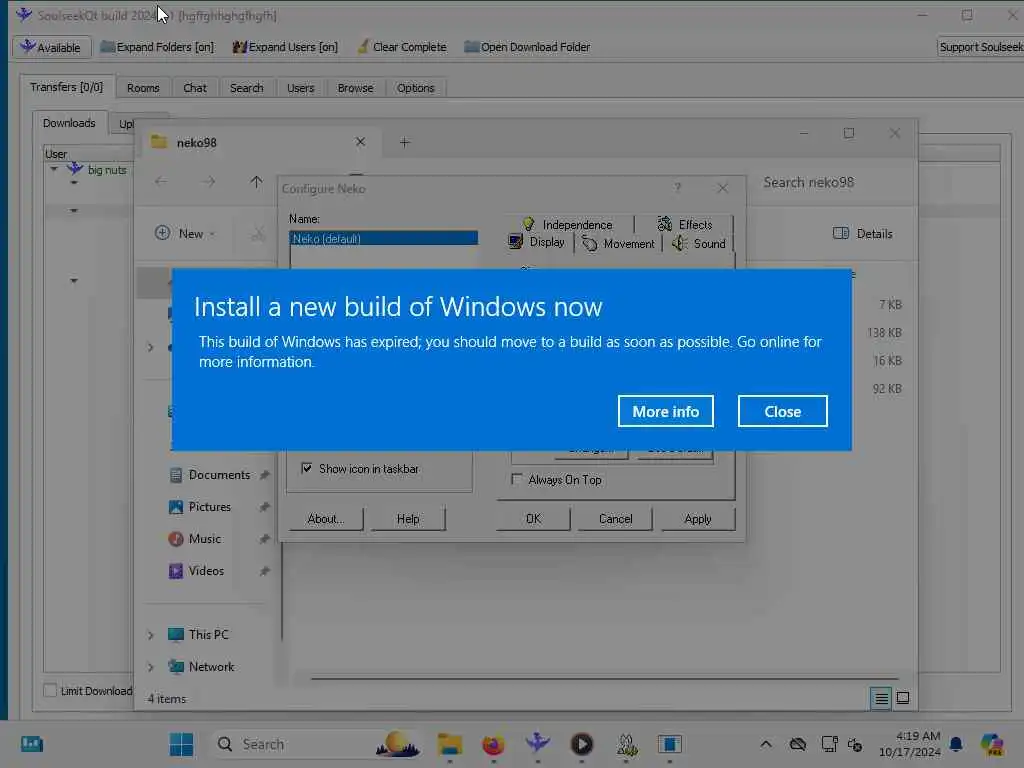This screenshot has height=768, width=1024.
Task: Open the New dropdown in File Explorer
Action: pyautogui.click(x=185, y=233)
